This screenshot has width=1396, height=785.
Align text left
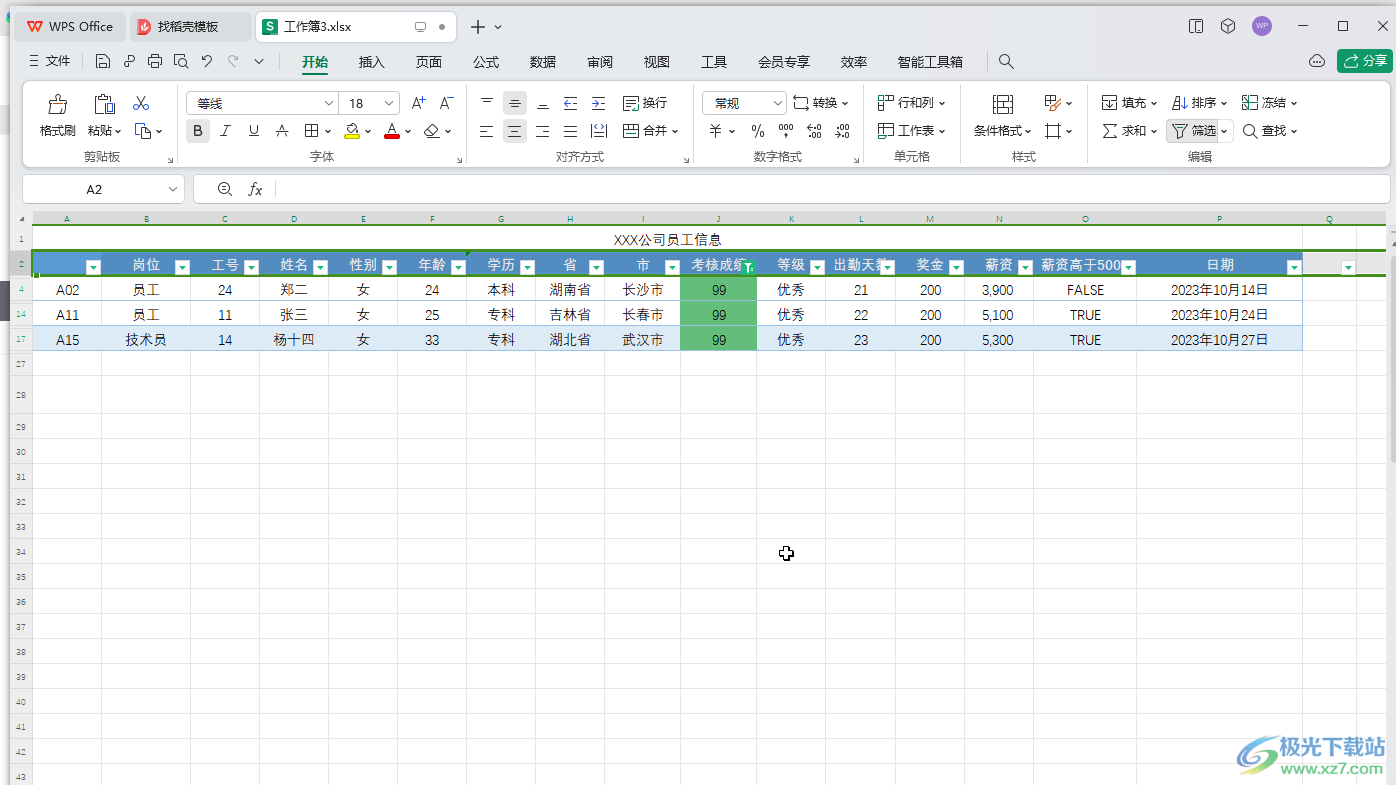coord(487,131)
